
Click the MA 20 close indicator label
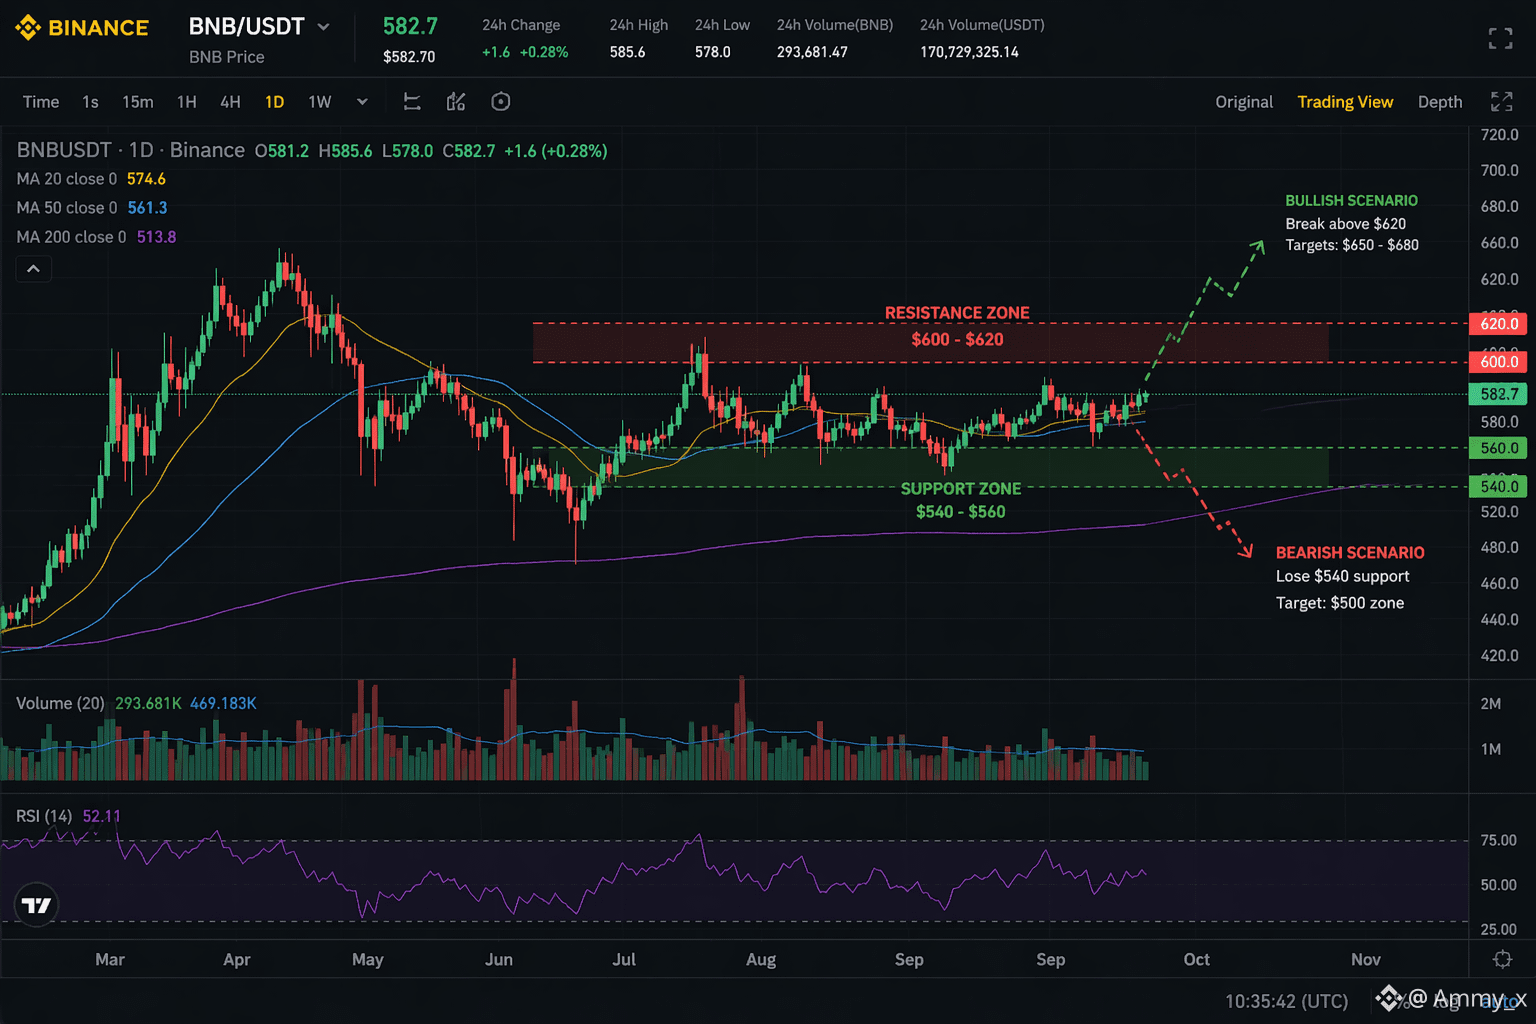[x=66, y=179]
